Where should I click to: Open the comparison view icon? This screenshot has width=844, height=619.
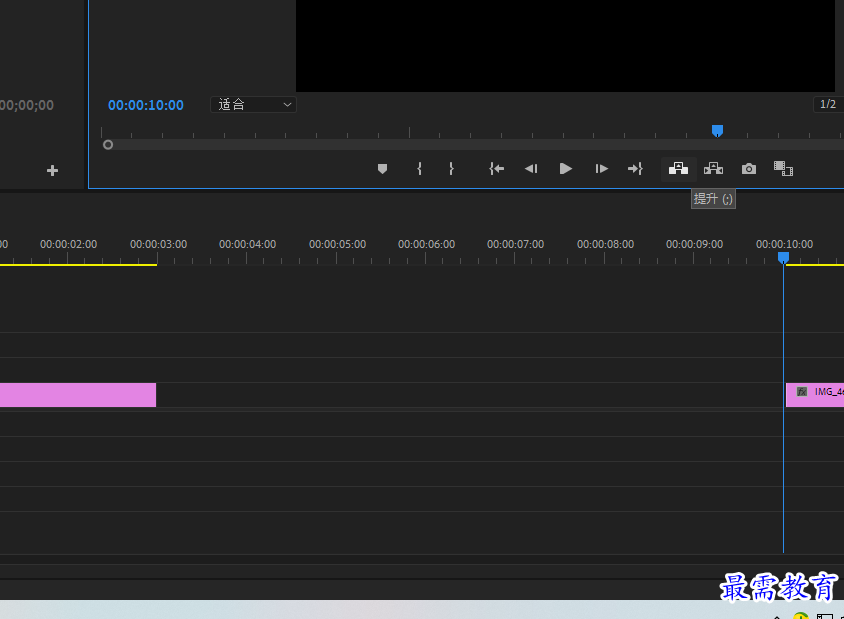point(783,169)
